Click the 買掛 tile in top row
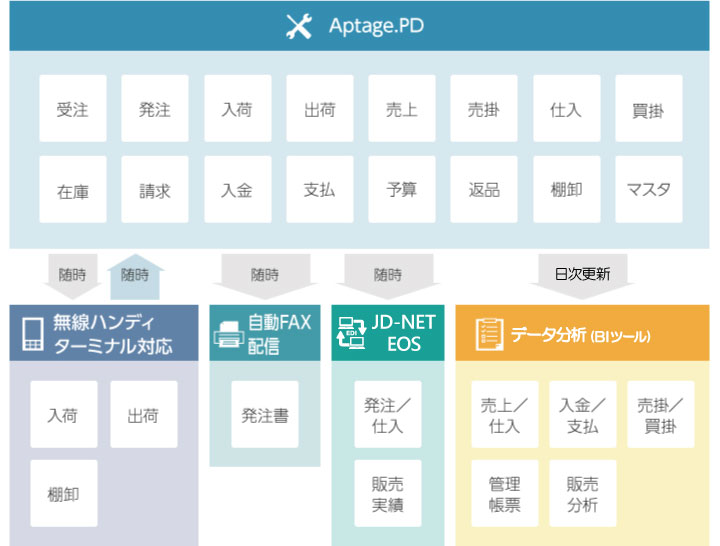This screenshot has width=720, height=546. [x=648, y=108]
